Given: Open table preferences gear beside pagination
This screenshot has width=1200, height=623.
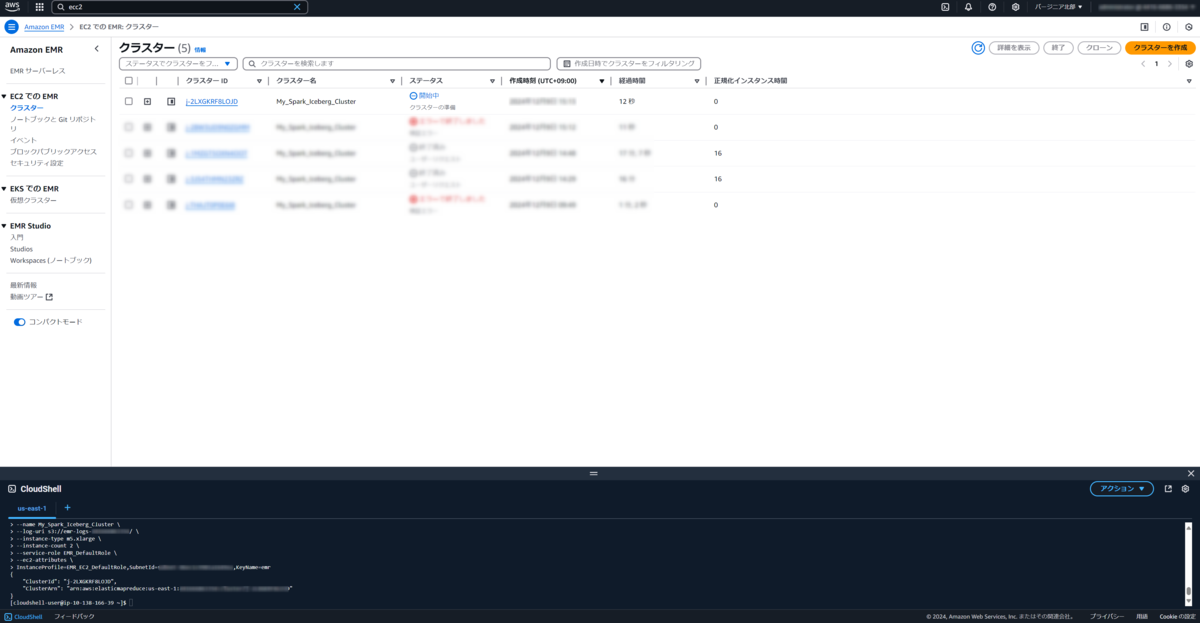Looking at the screenshot, I should click(1189, 63).
